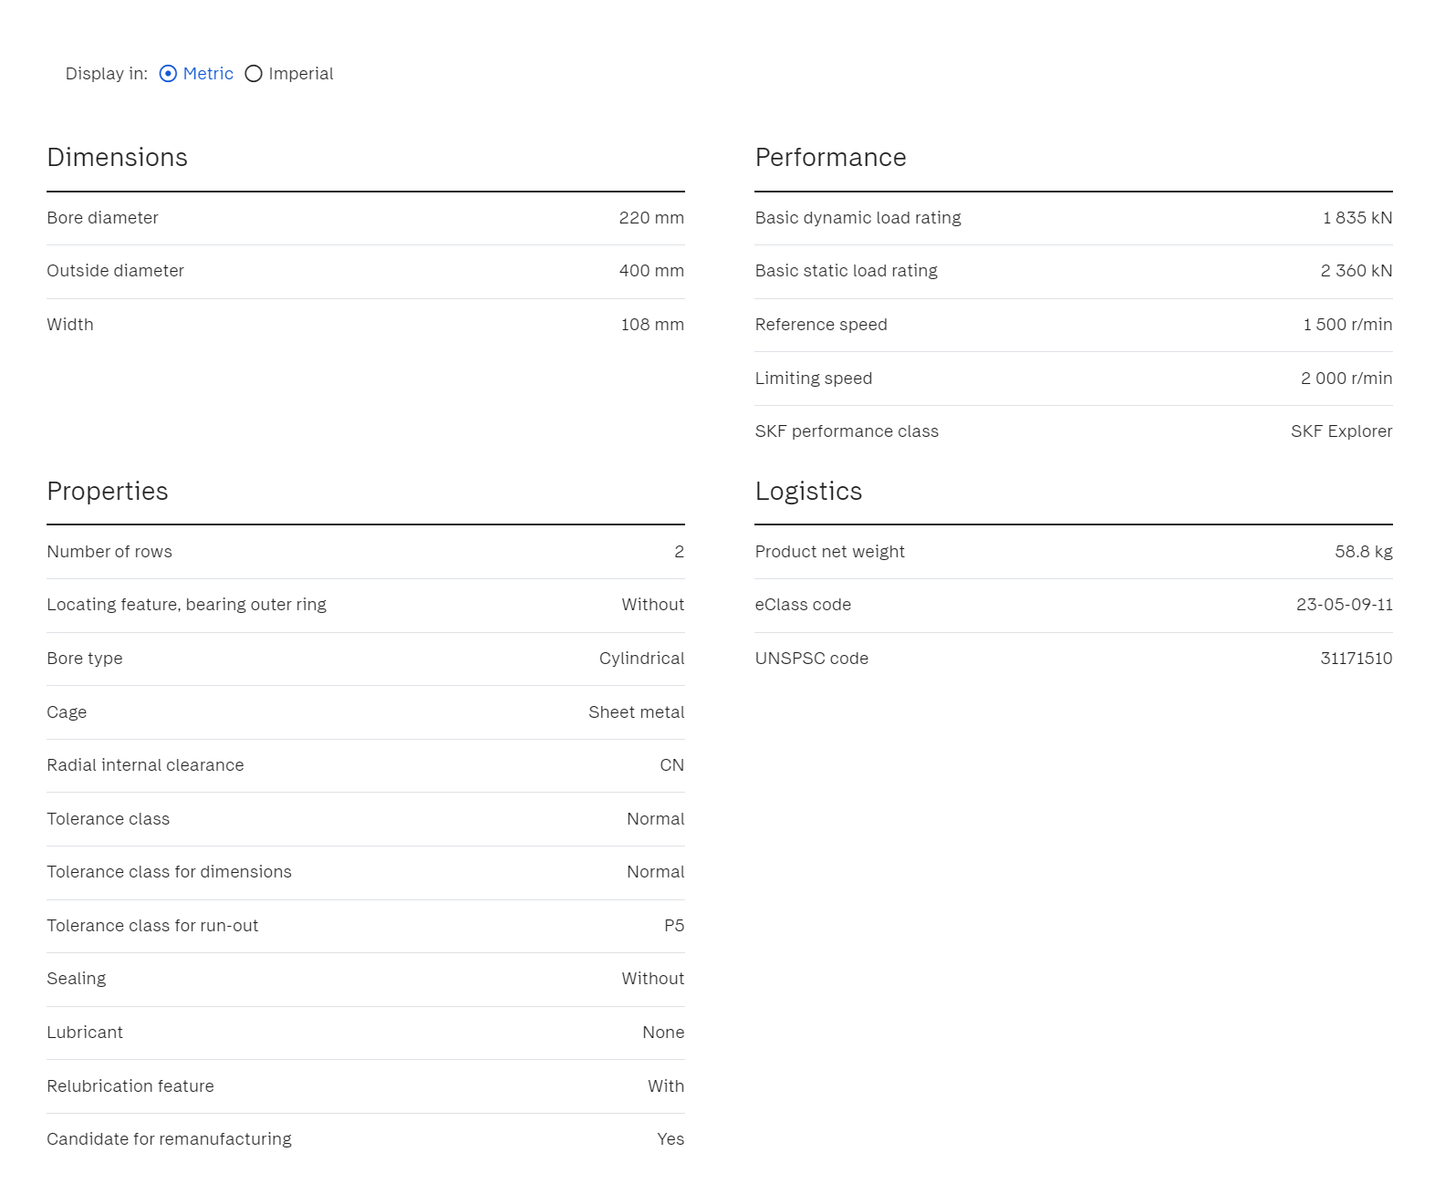This screenshot has height=1194, width=1445.
Task: Click the UNSPSC code 31171510
Action: (1356, 659)
